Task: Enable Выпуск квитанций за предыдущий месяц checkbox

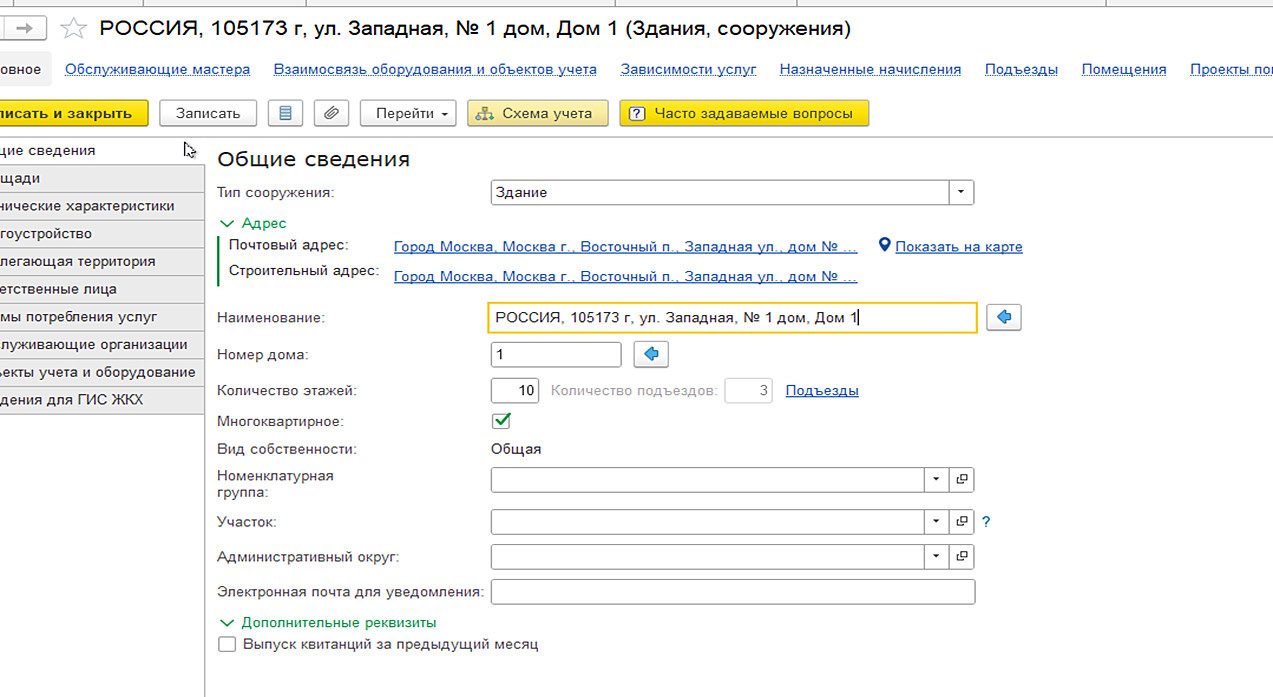Action: click(x=227, y=645)
